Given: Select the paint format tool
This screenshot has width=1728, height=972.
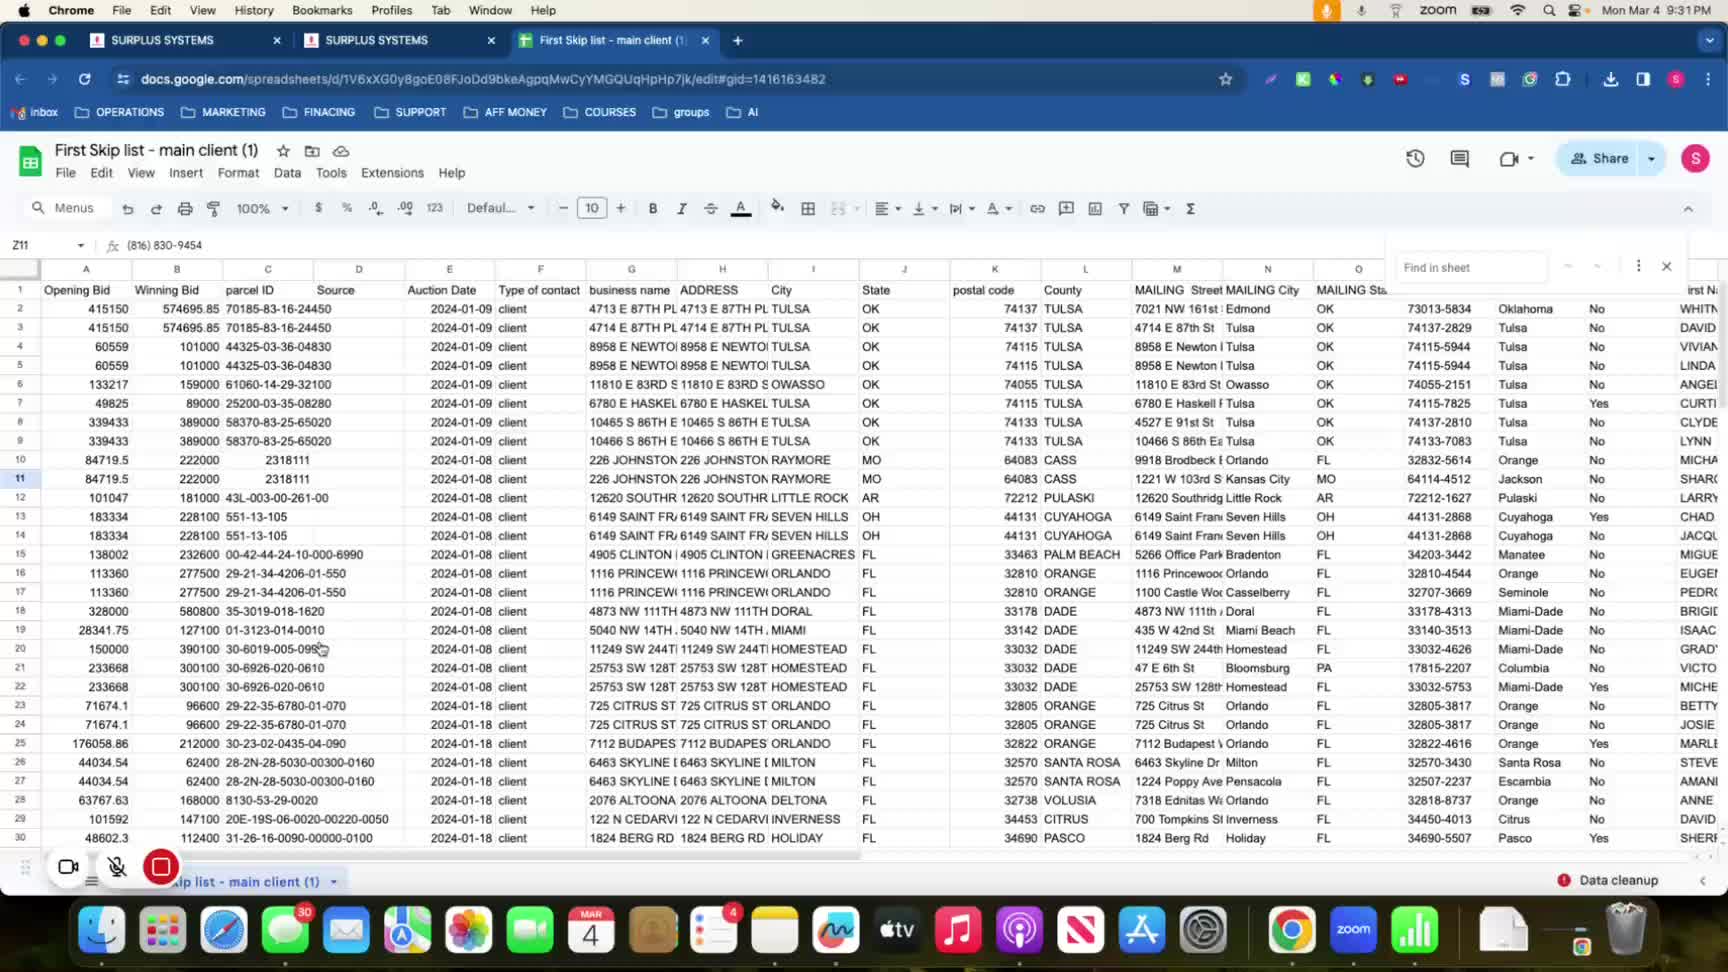Looking at the screenshot, I should pos(213,209).
